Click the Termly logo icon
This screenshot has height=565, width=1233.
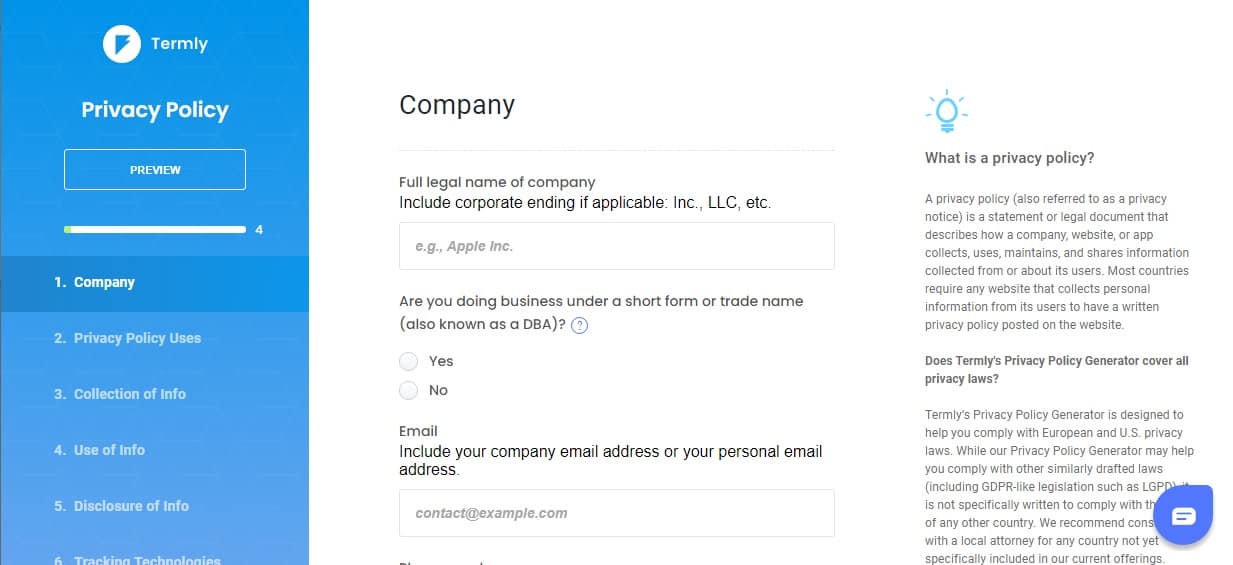pos(122,44)
